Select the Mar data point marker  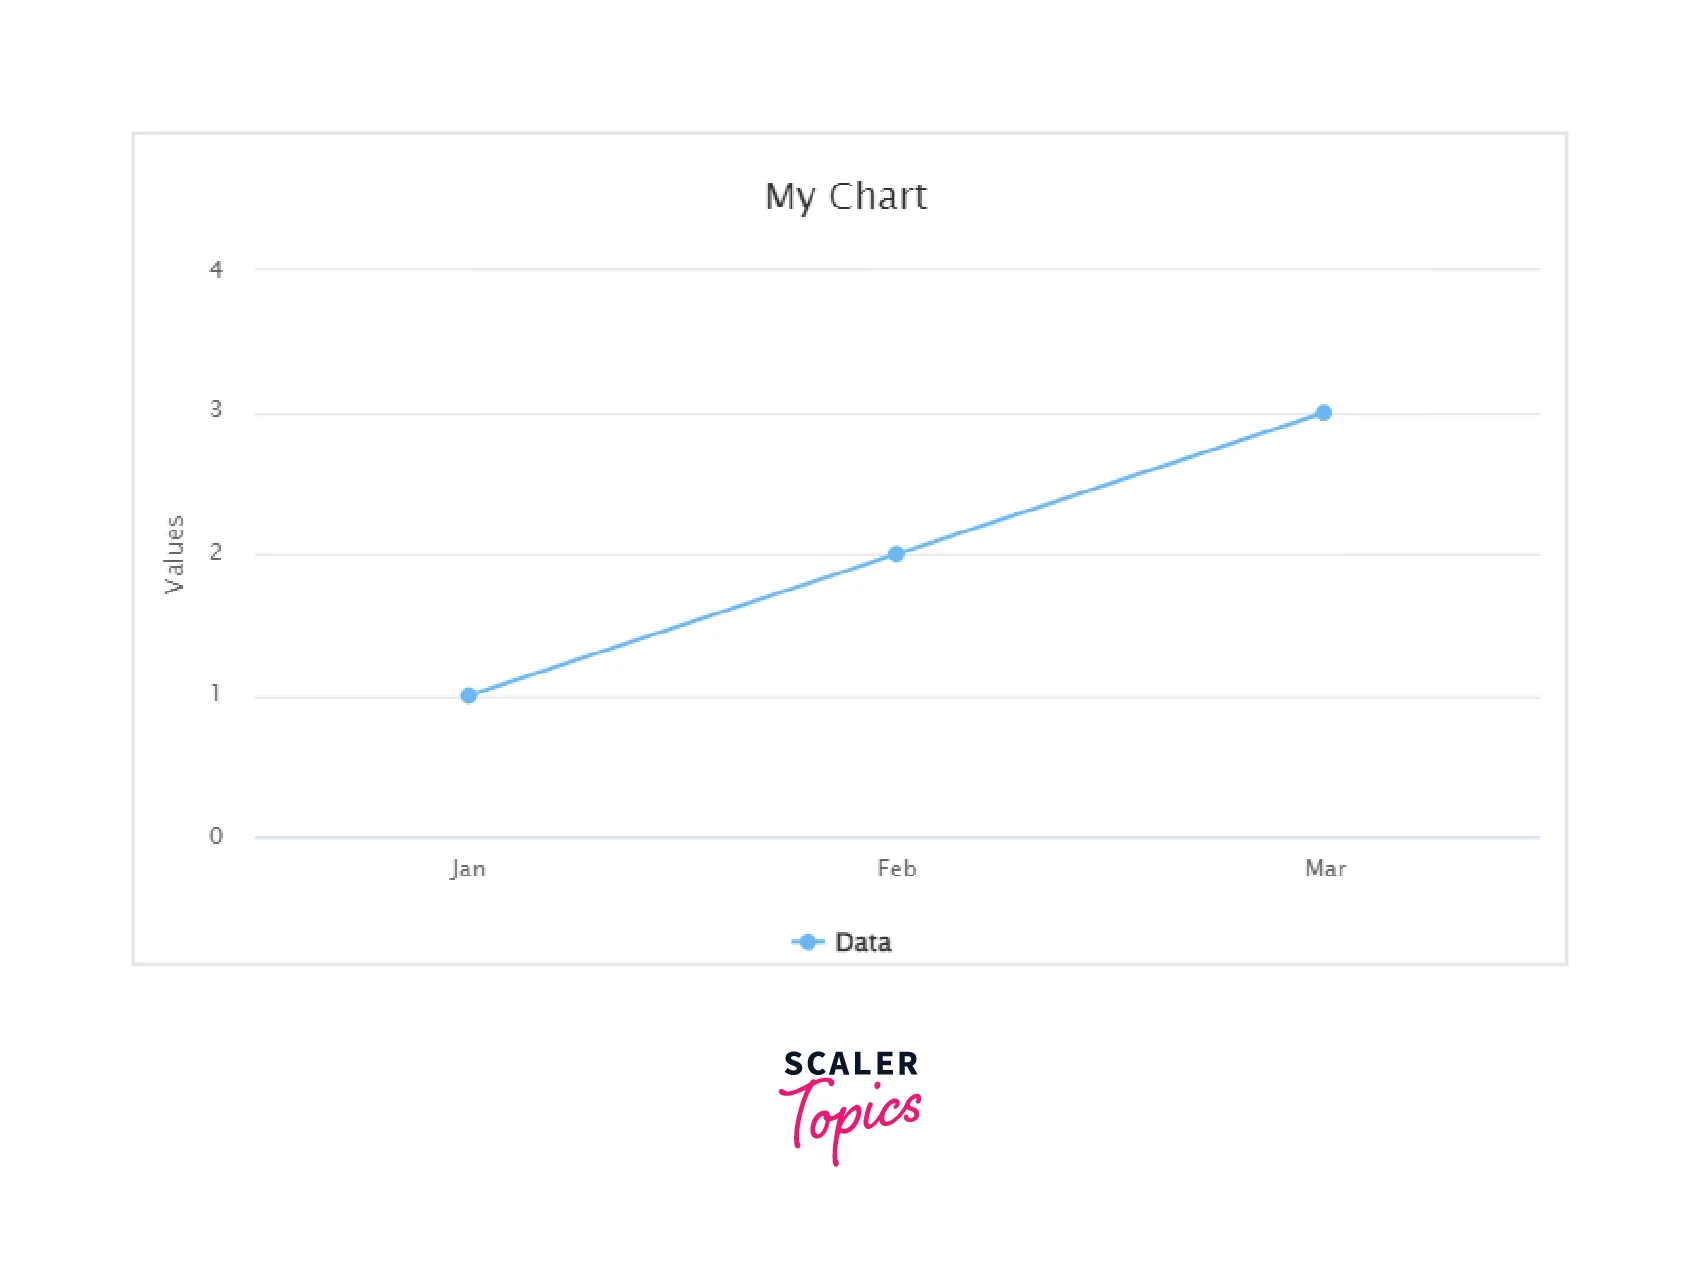(x=1324, y=413)
